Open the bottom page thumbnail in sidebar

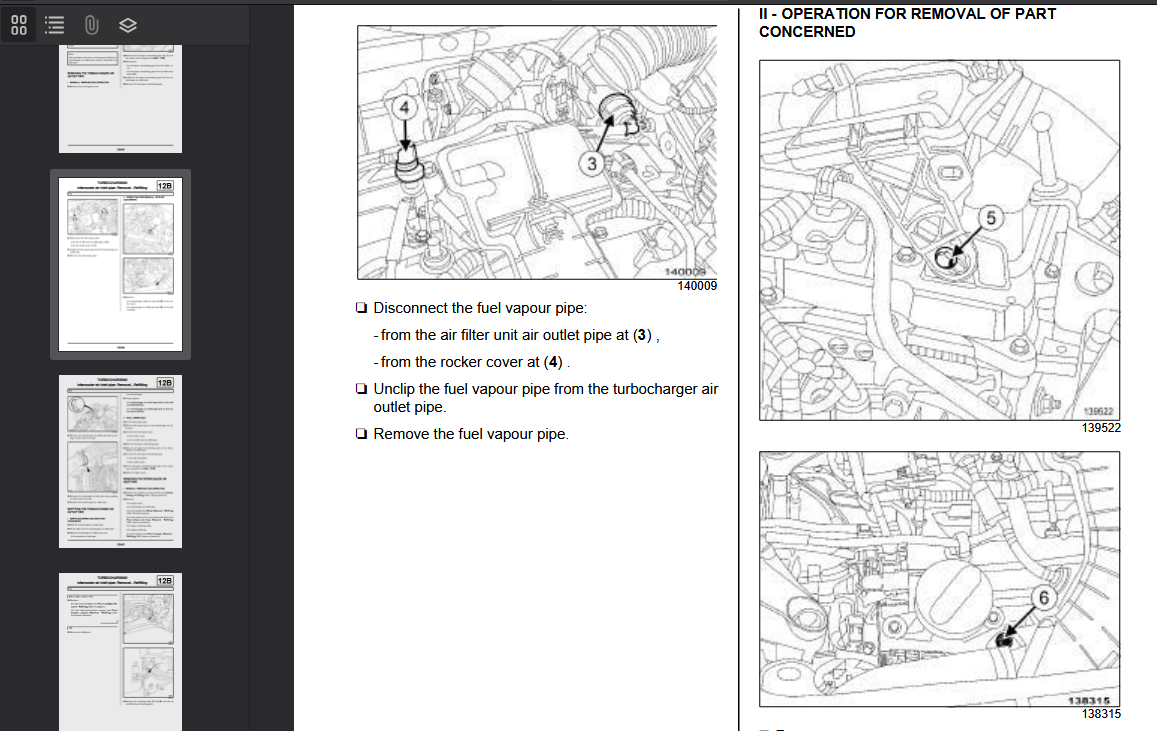coord(120,652)
